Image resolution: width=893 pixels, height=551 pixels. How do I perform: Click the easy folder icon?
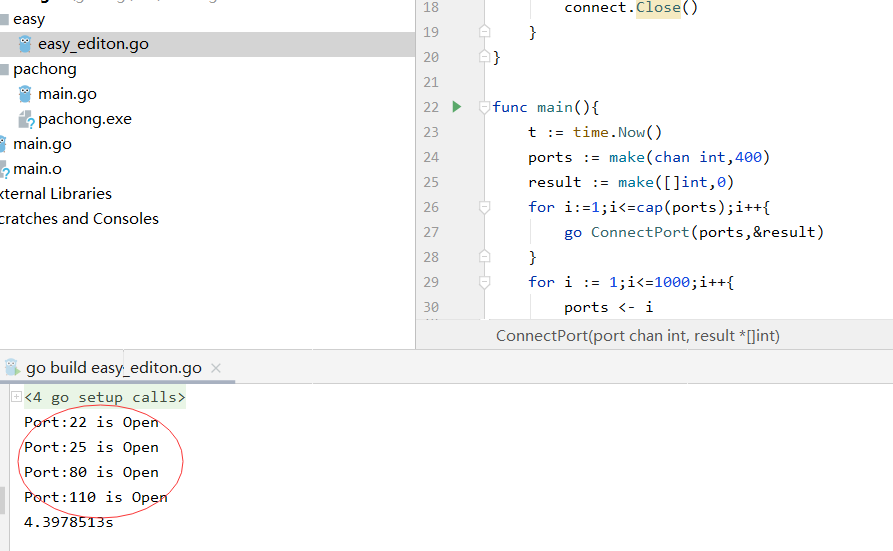4,19
